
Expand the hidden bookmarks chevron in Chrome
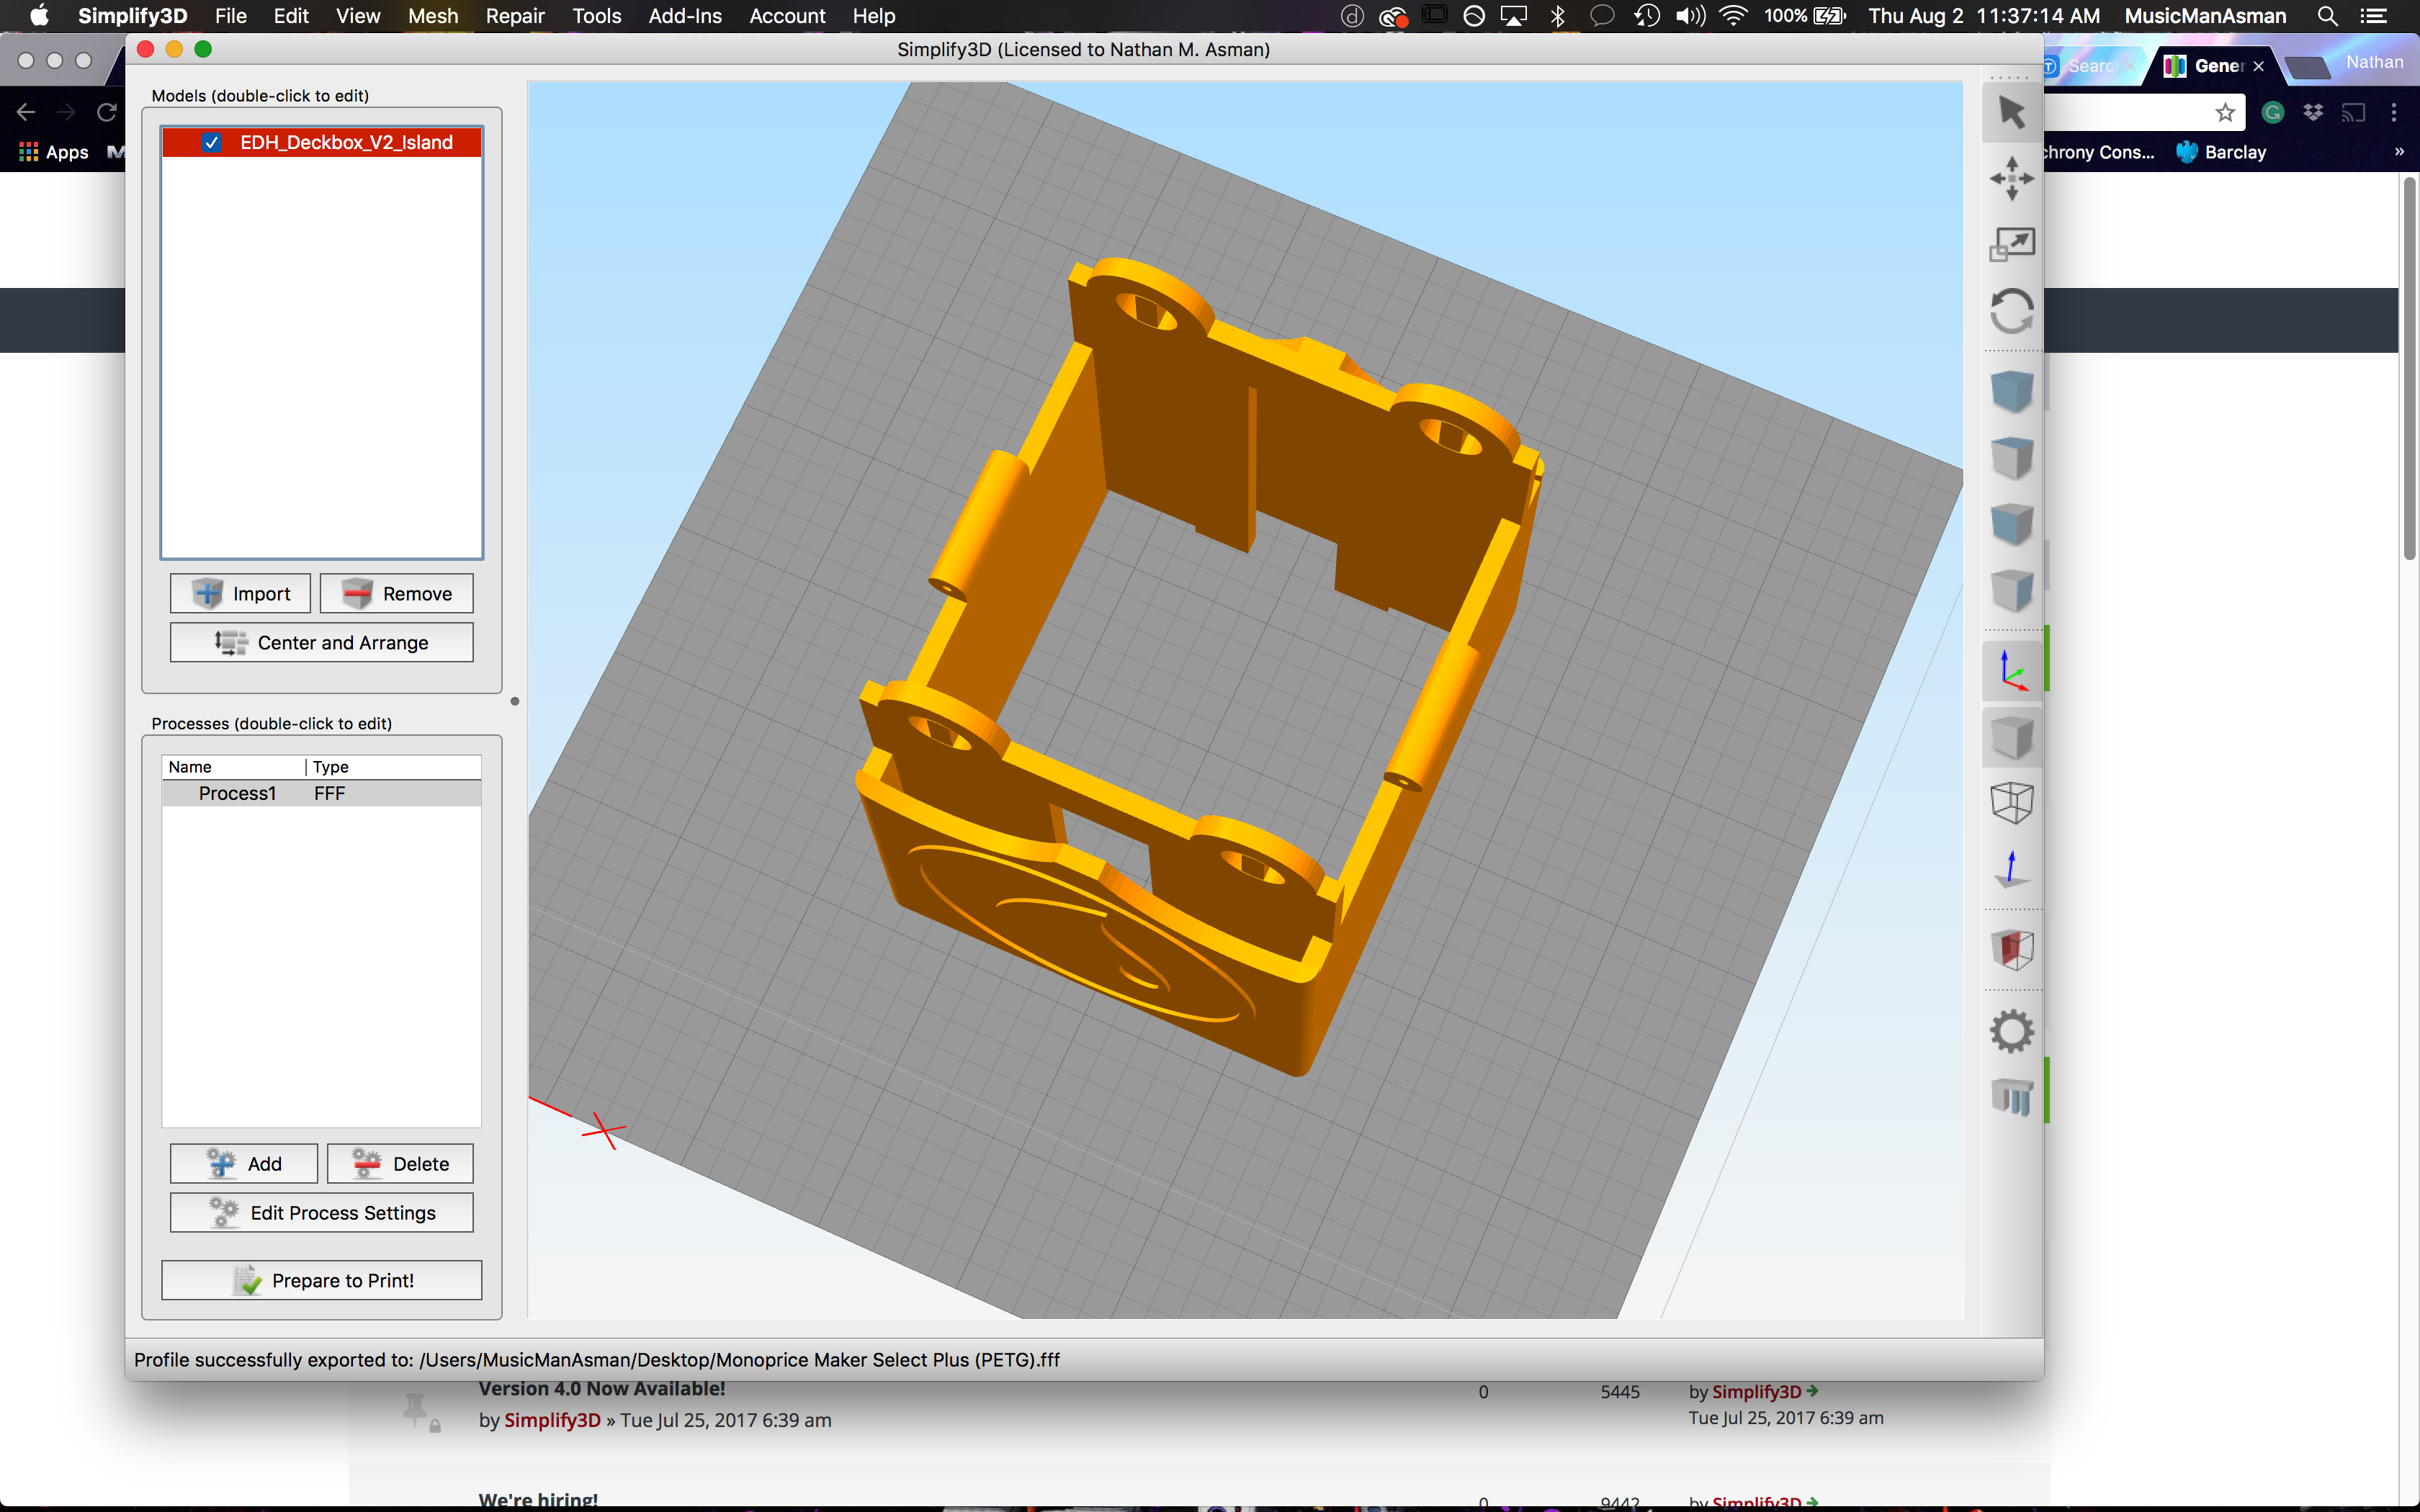point(2399,152)
